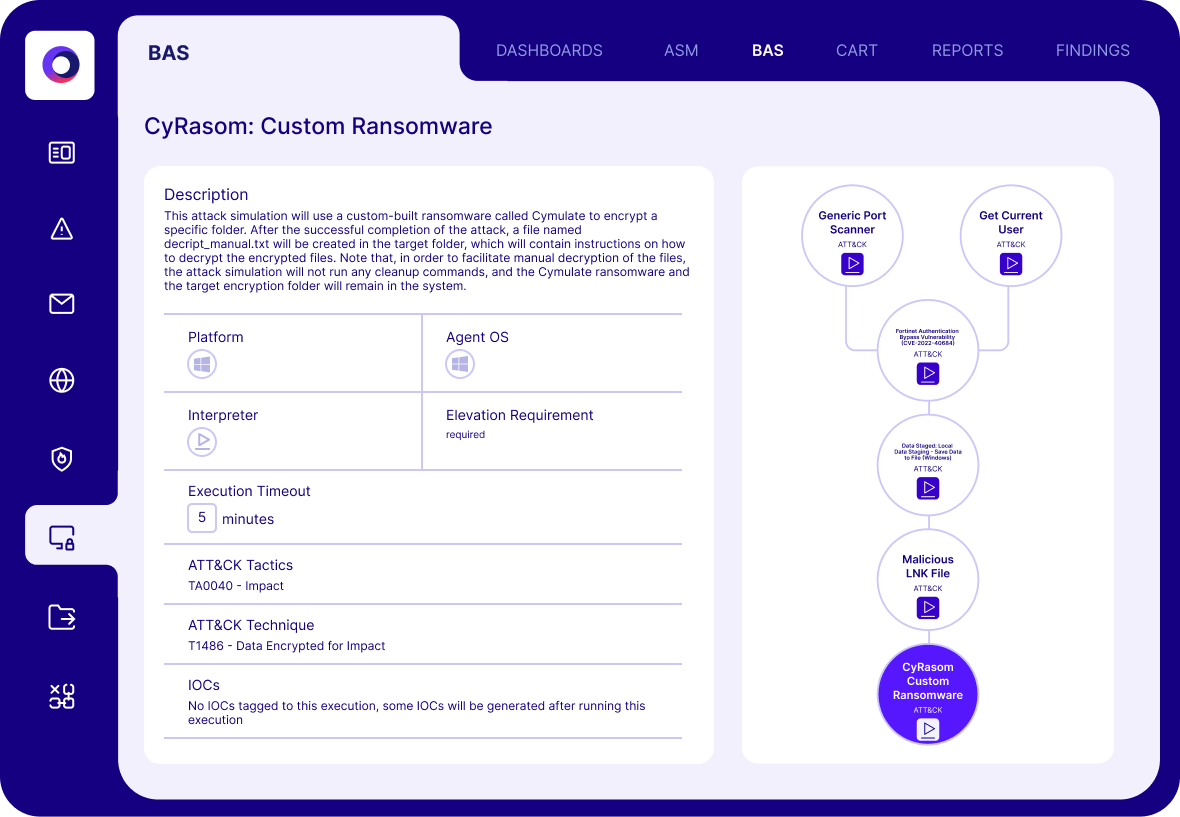This screenshot has height=817, width=1180.
Task: Open the email envelope sidebar icon
Action: [x=62, y=304]
